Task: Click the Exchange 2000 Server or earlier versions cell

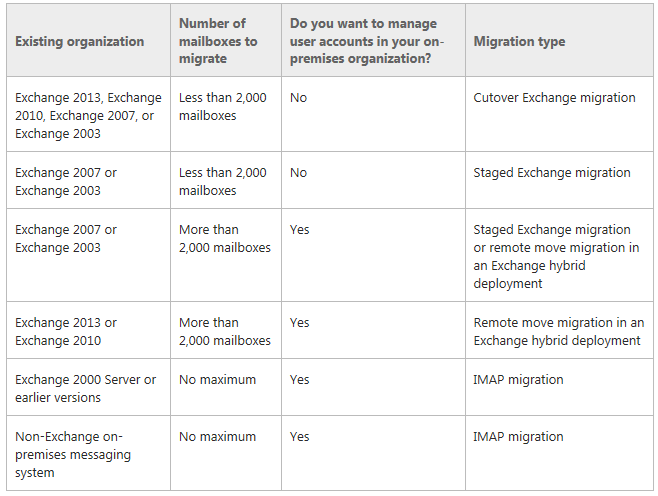Action: click(x=86, y=388)
